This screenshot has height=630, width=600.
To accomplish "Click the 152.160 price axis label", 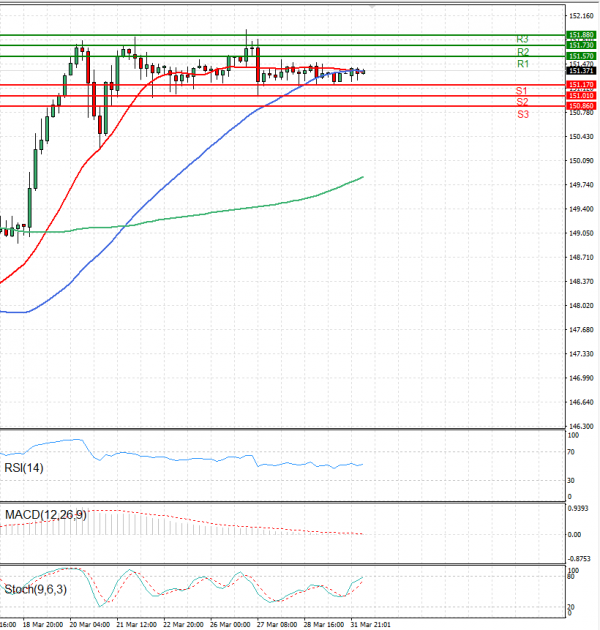I will pyautogui.click(x=581, y=16).
